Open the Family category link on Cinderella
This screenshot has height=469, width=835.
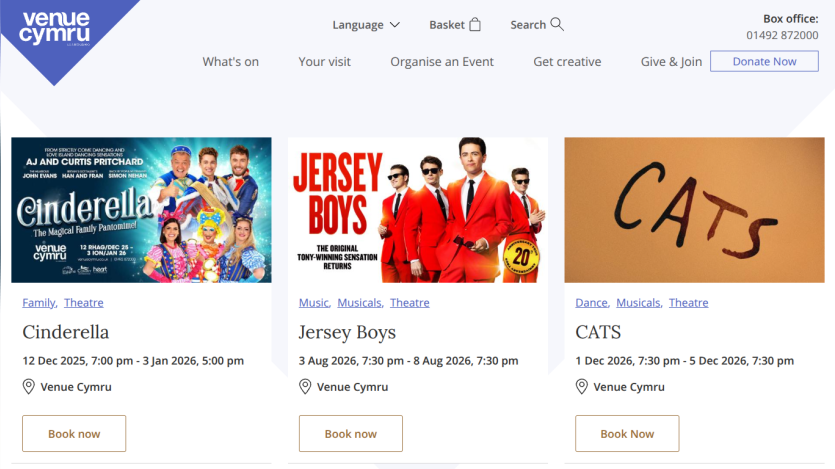coord(39,303)
